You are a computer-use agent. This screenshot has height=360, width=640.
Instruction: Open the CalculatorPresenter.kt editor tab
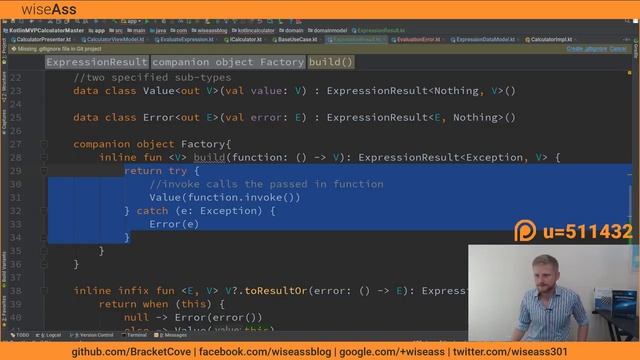coord(41,40)
